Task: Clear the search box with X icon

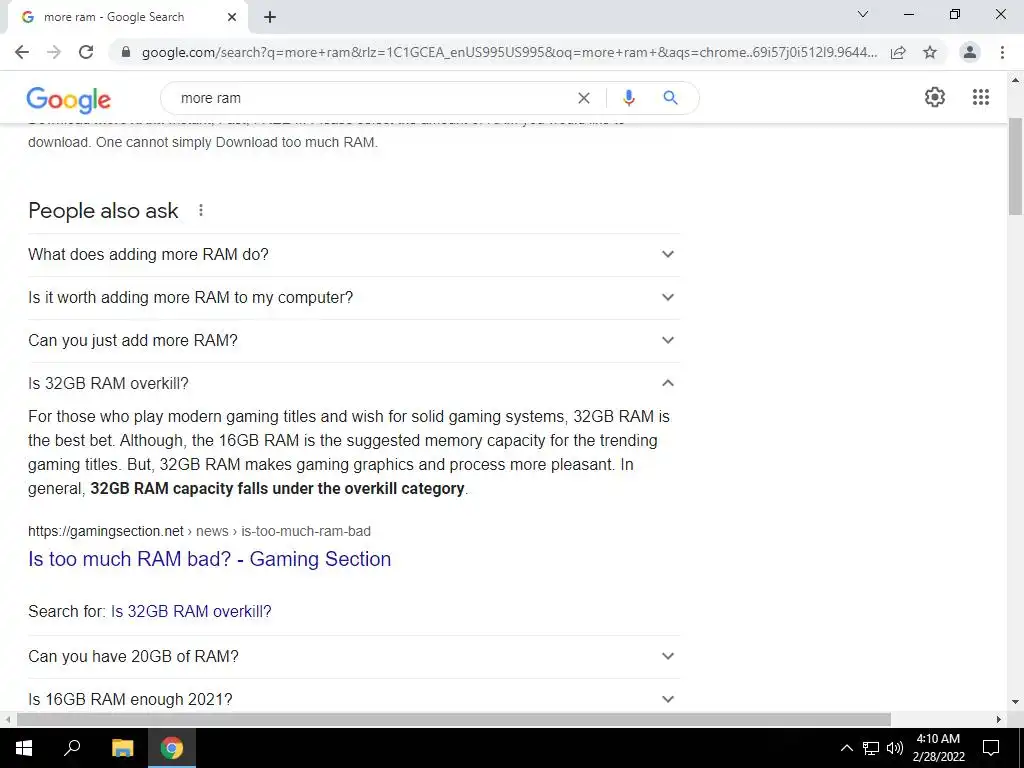Action: tap(584, 98)
